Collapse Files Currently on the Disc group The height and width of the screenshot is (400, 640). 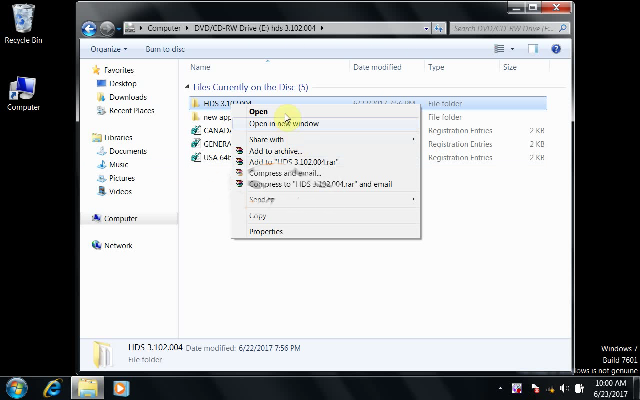click(x=187, y=87)
